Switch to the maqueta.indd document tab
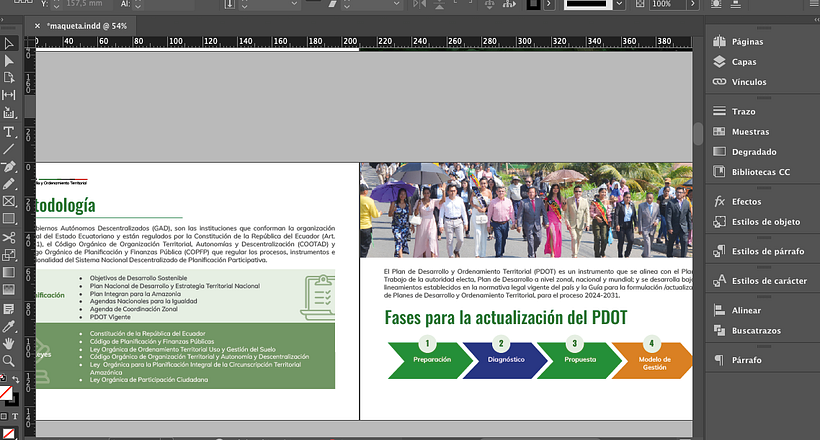The height and width of the screenshot is (440, 820). point(87,26)
